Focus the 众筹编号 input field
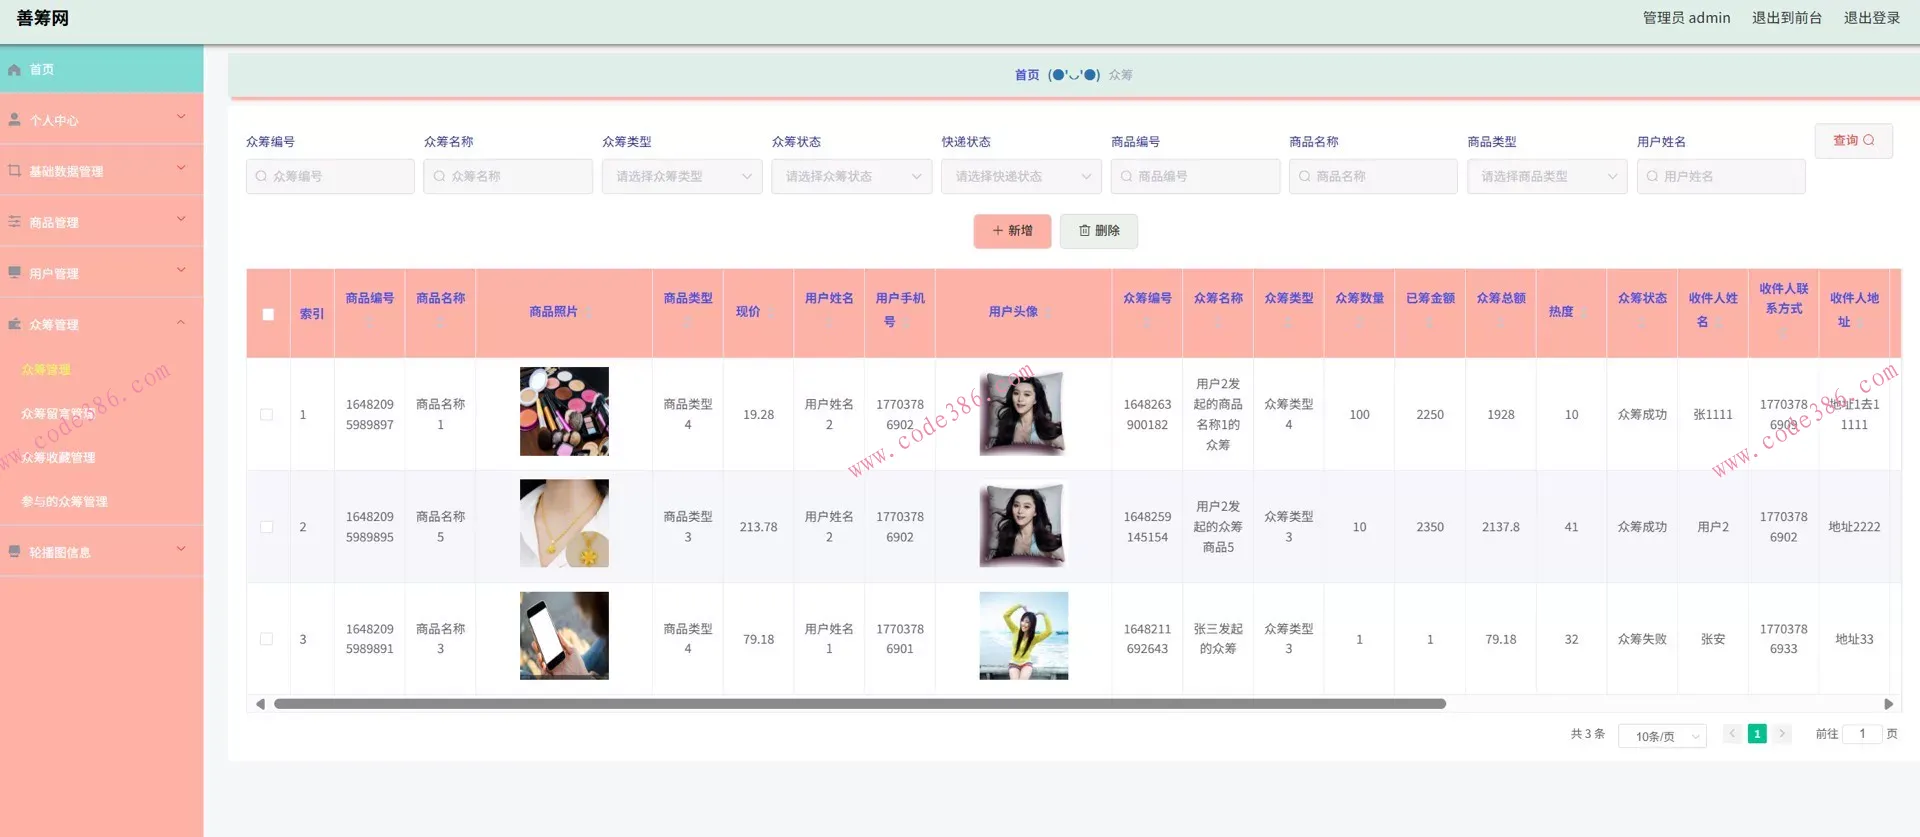 (330, 176)
